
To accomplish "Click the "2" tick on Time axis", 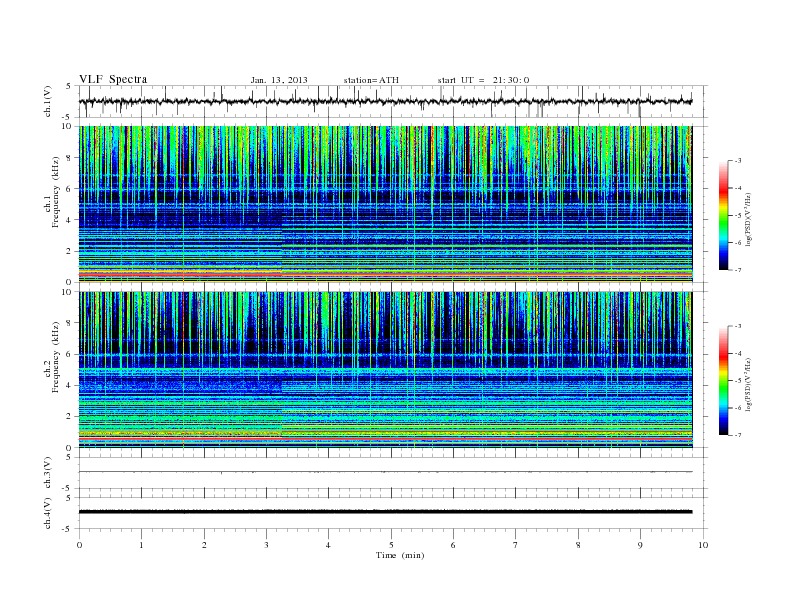I will click(204, 545).
